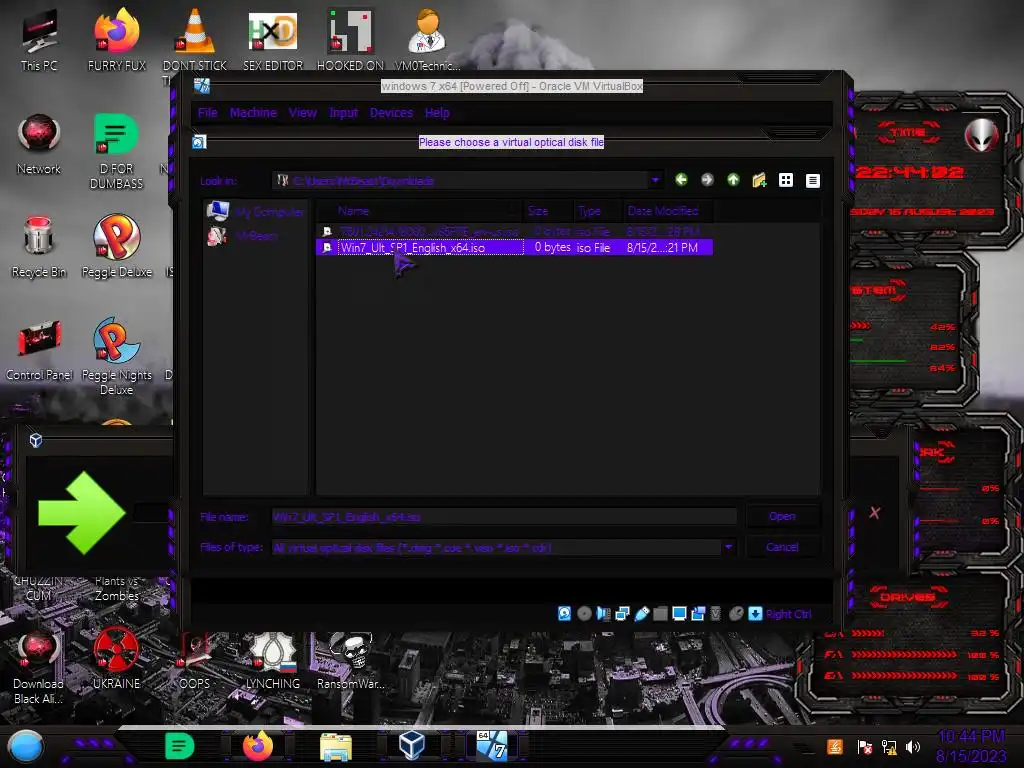Click the USB devices status icon
The image size is (1024, 768).
click(x=641, y=613)
